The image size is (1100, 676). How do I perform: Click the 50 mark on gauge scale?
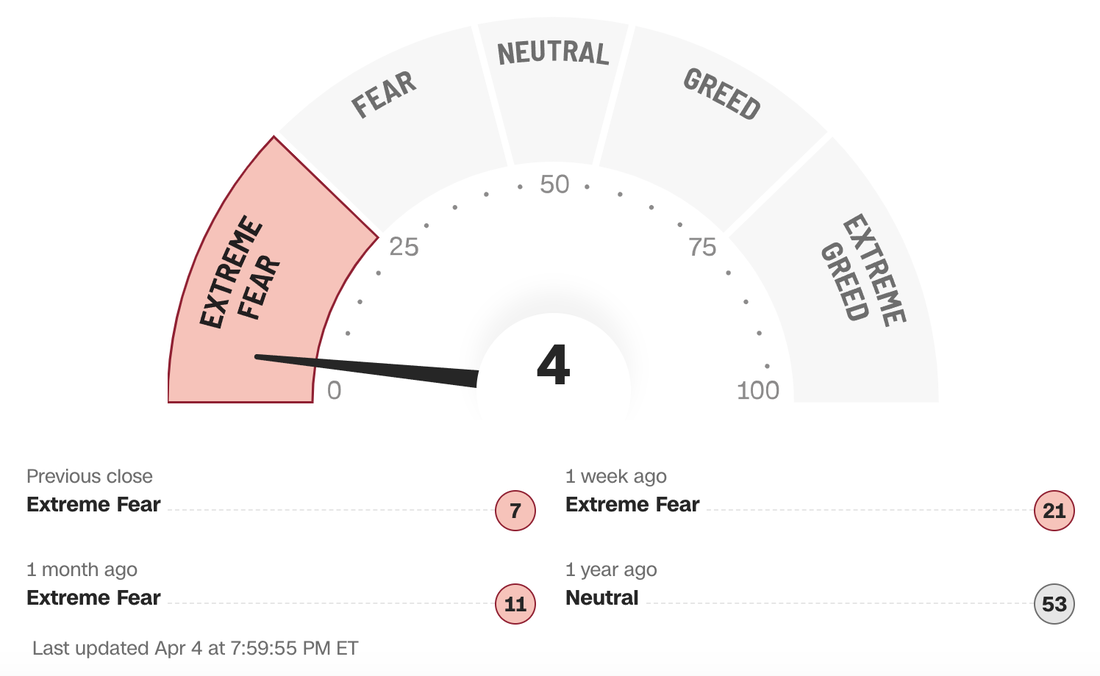point(554,184)
